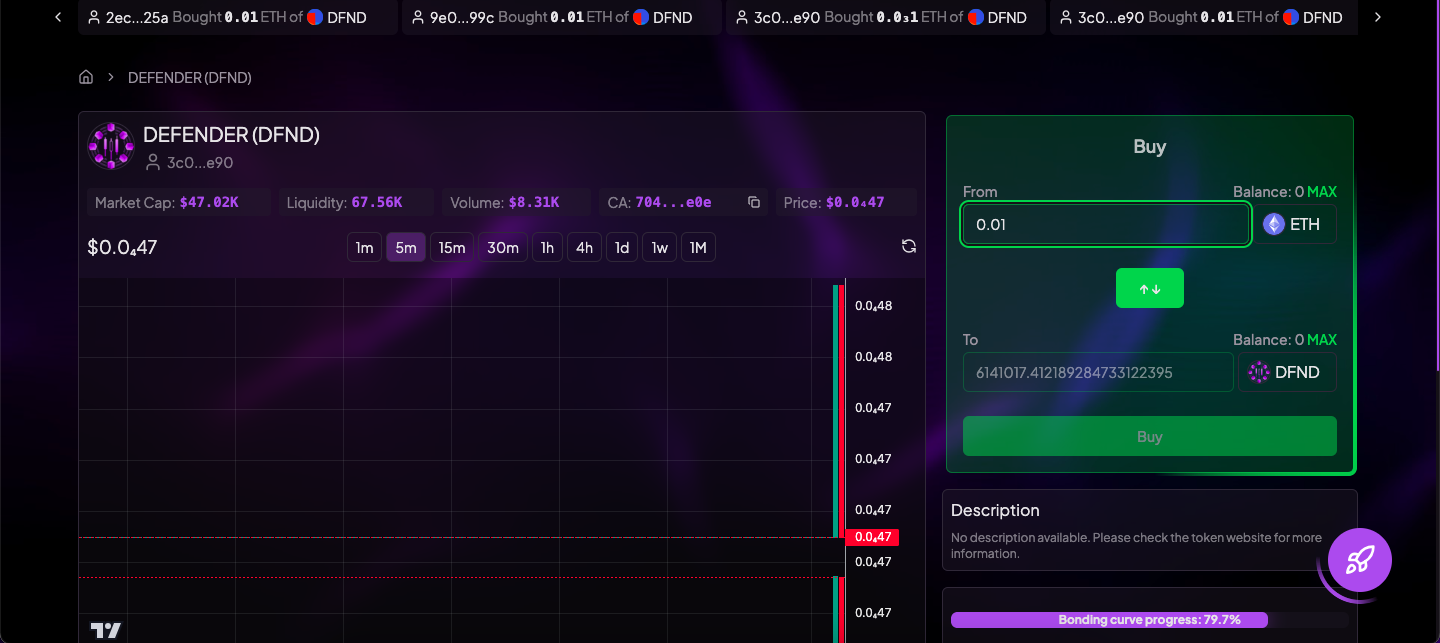1440x643 pixels.
Task: Click the TradingView logo on chart
Action: [x=106, y=629]
